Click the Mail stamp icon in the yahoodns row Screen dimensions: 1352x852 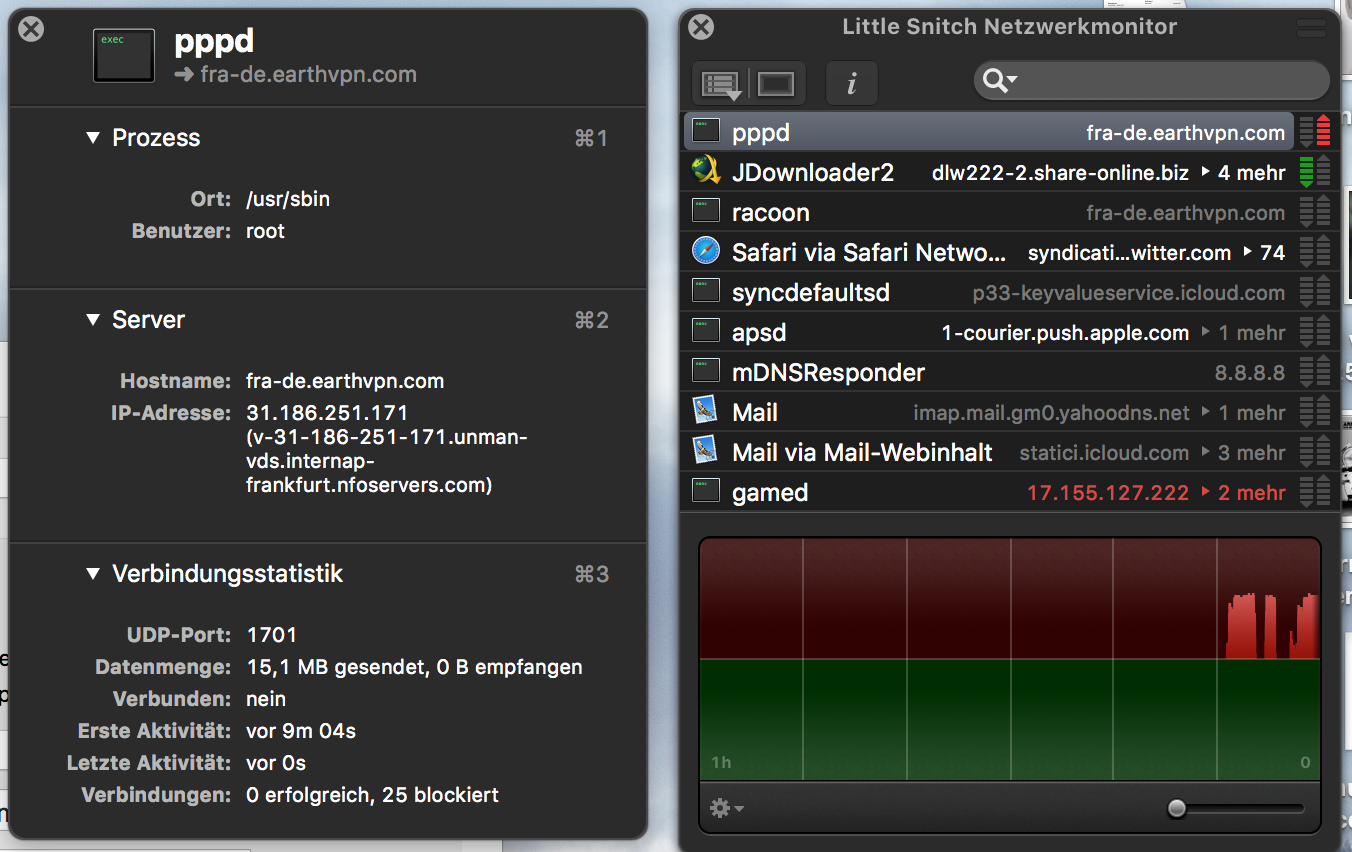coord(706,411)
